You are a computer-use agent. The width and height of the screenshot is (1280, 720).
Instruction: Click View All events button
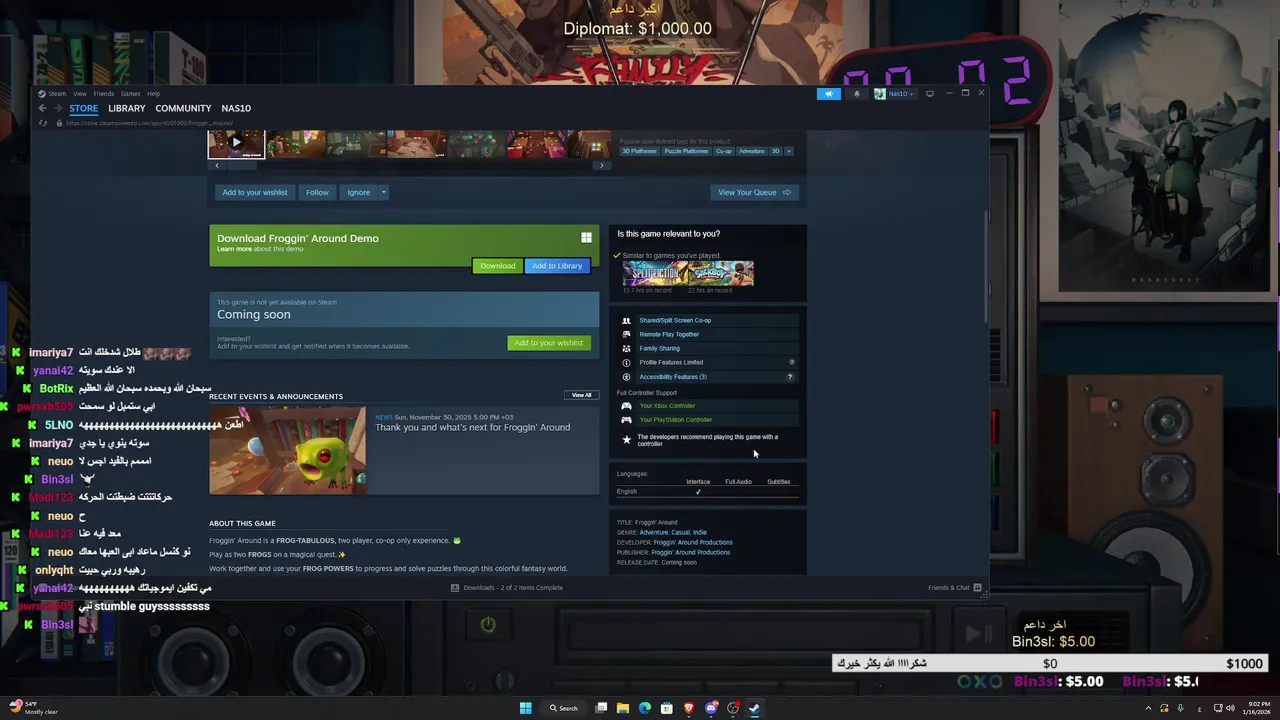click(581, 395)
